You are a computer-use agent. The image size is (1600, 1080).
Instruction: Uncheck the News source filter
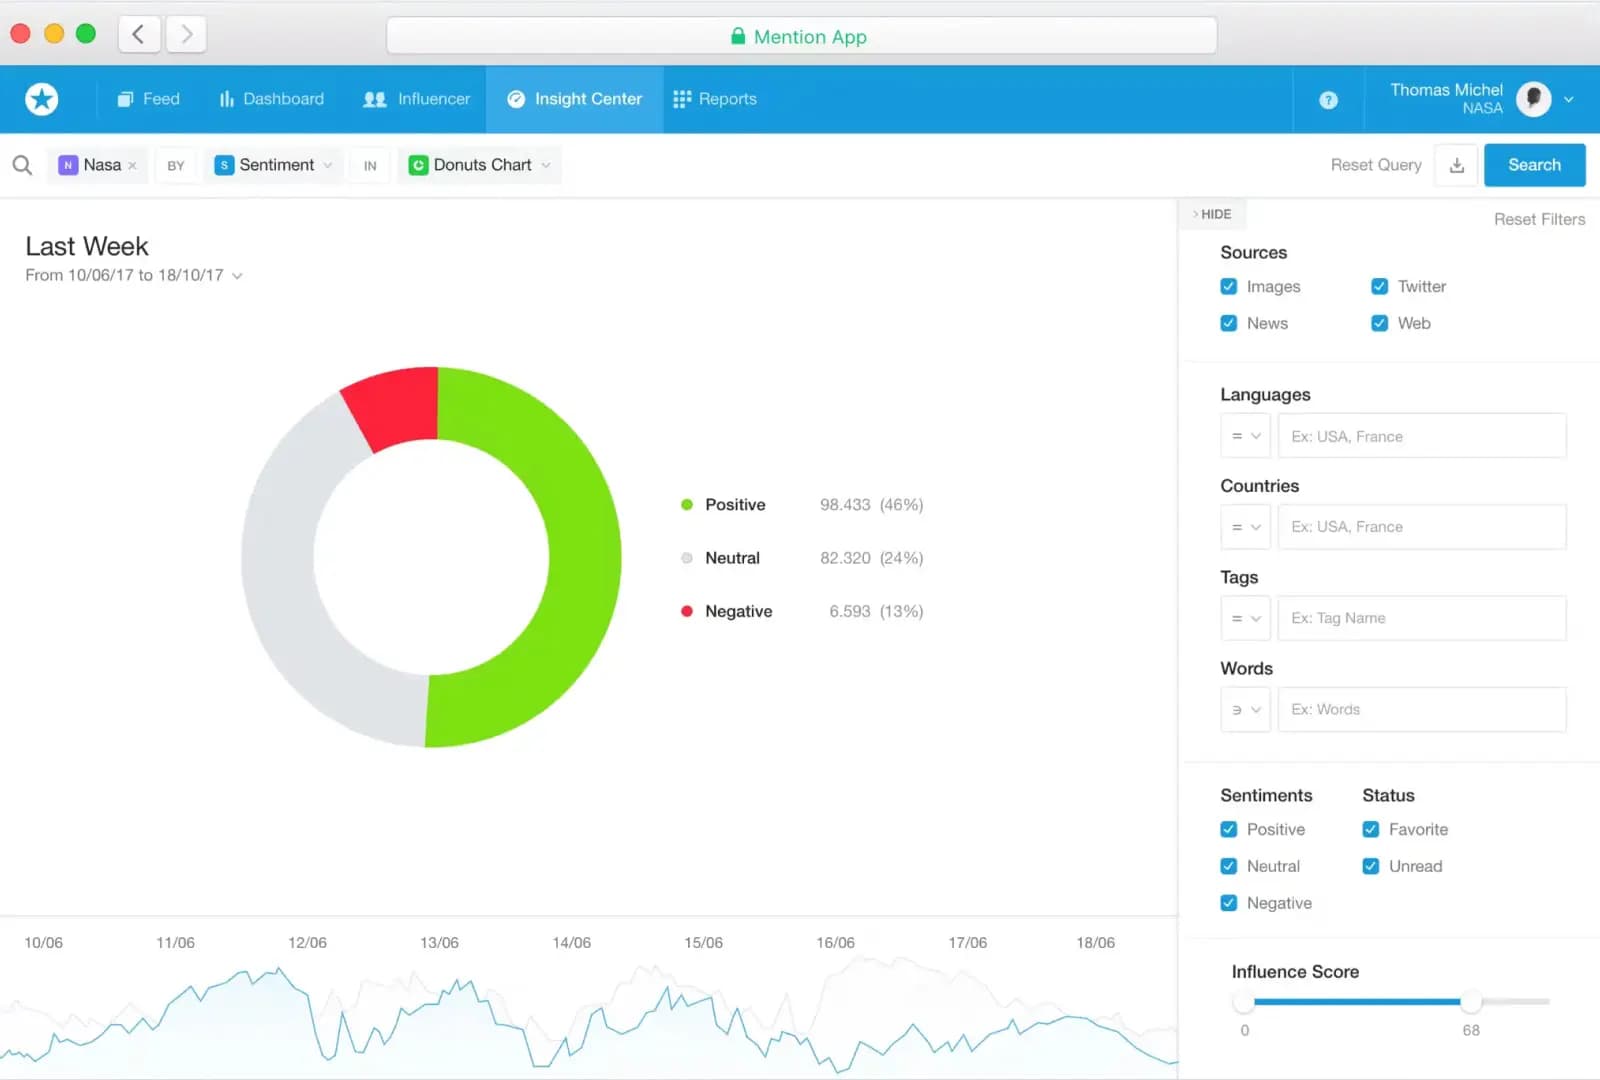[x=1228, y=323]
